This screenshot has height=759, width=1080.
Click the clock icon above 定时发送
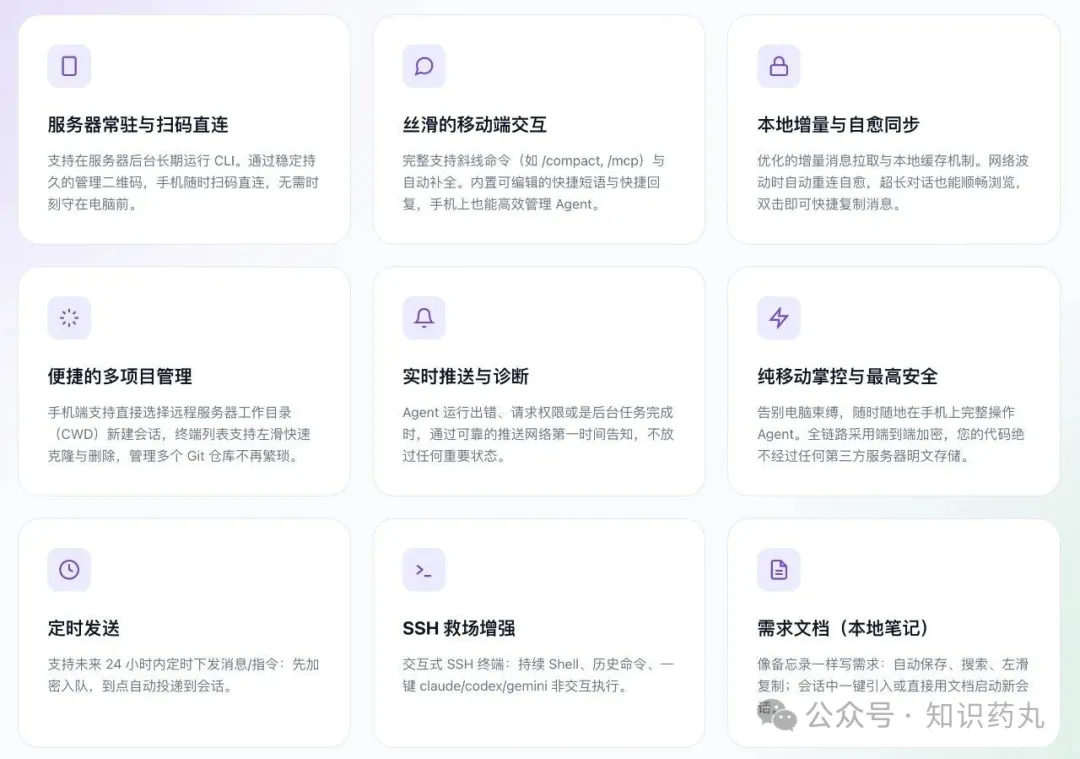[69, 569]
